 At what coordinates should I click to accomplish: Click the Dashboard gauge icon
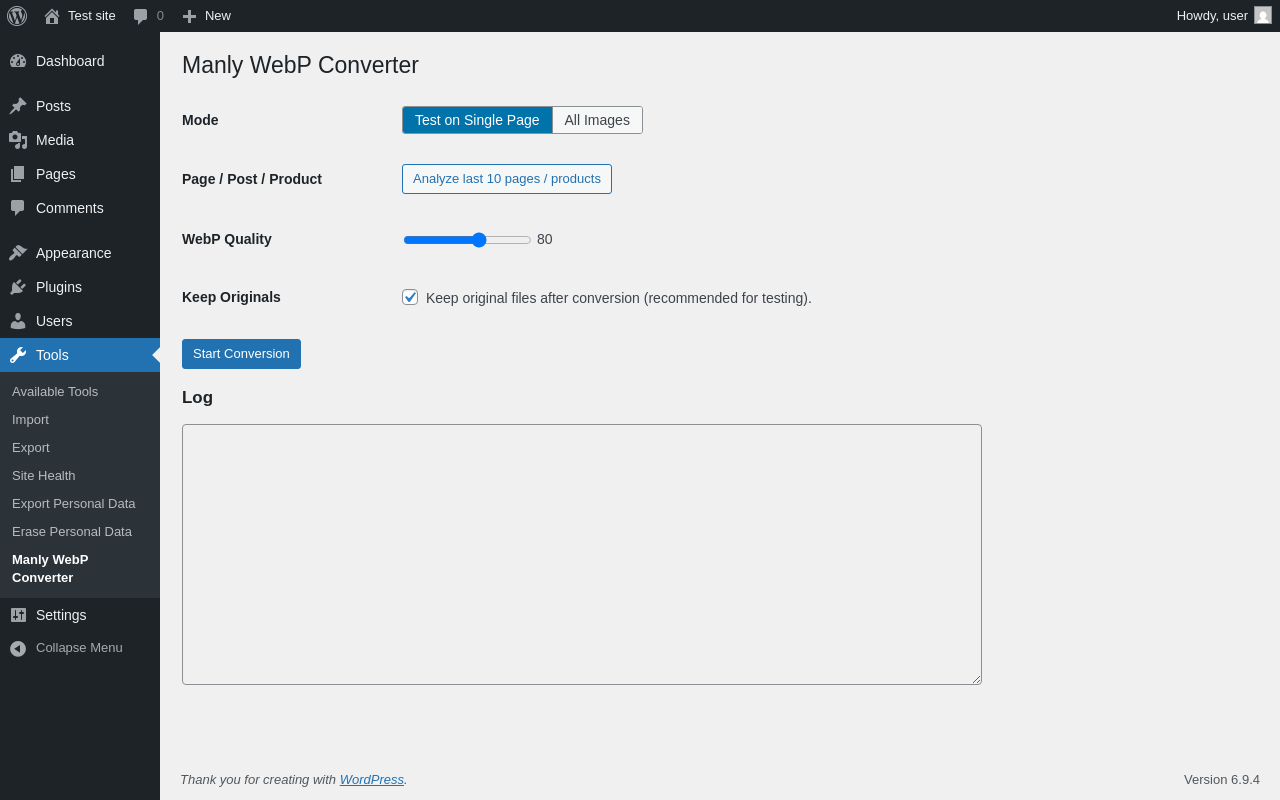pos(18,61)
